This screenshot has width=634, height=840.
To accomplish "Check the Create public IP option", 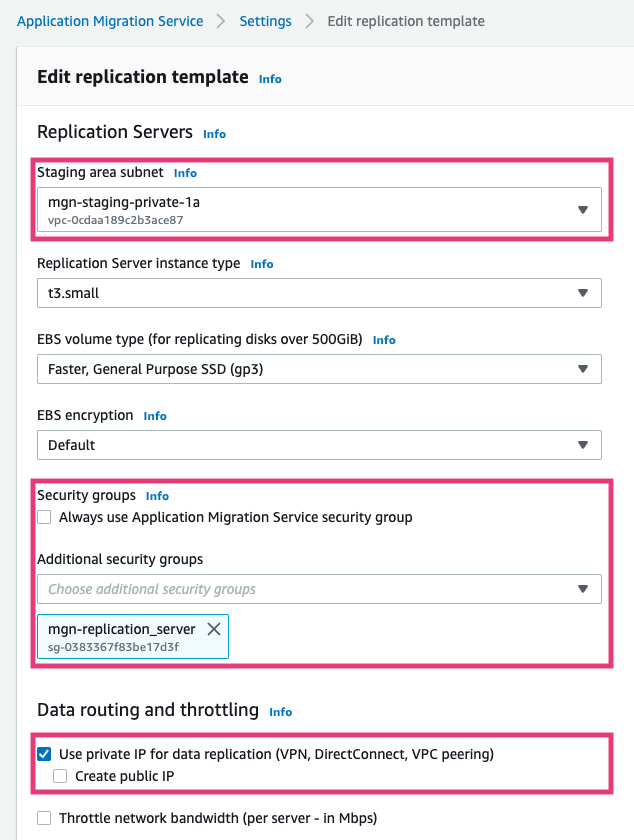I will click(x=60, y=775).
